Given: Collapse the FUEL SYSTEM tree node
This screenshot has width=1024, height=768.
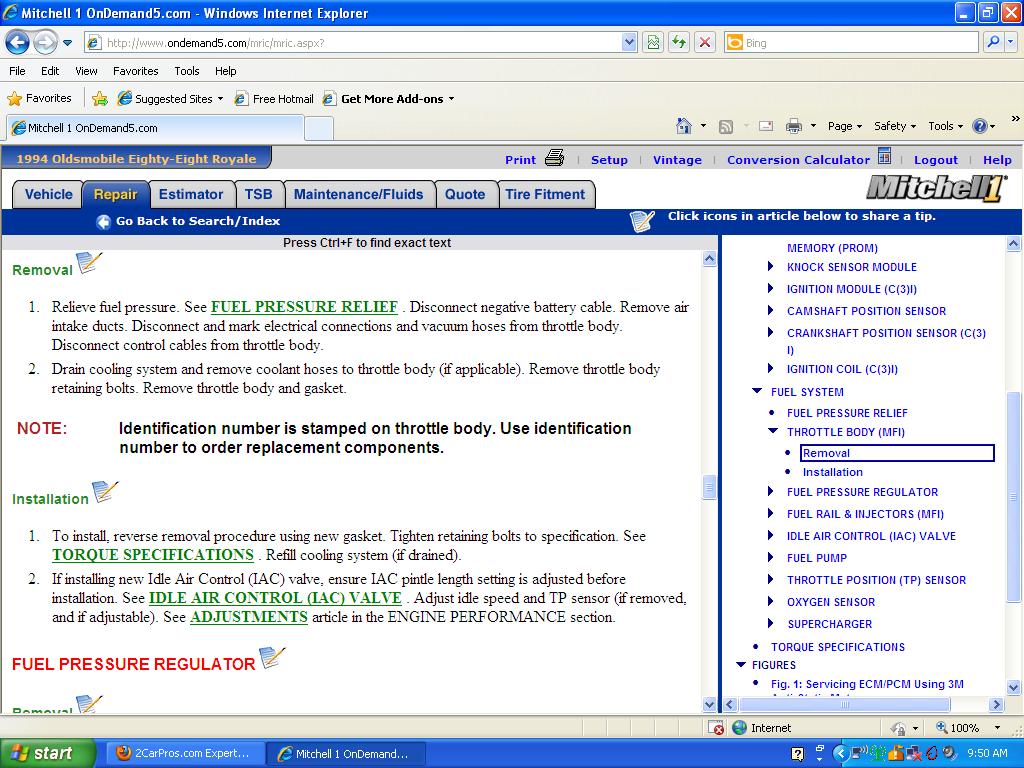Looking at the screenshot, I should (x=757, y=391).
